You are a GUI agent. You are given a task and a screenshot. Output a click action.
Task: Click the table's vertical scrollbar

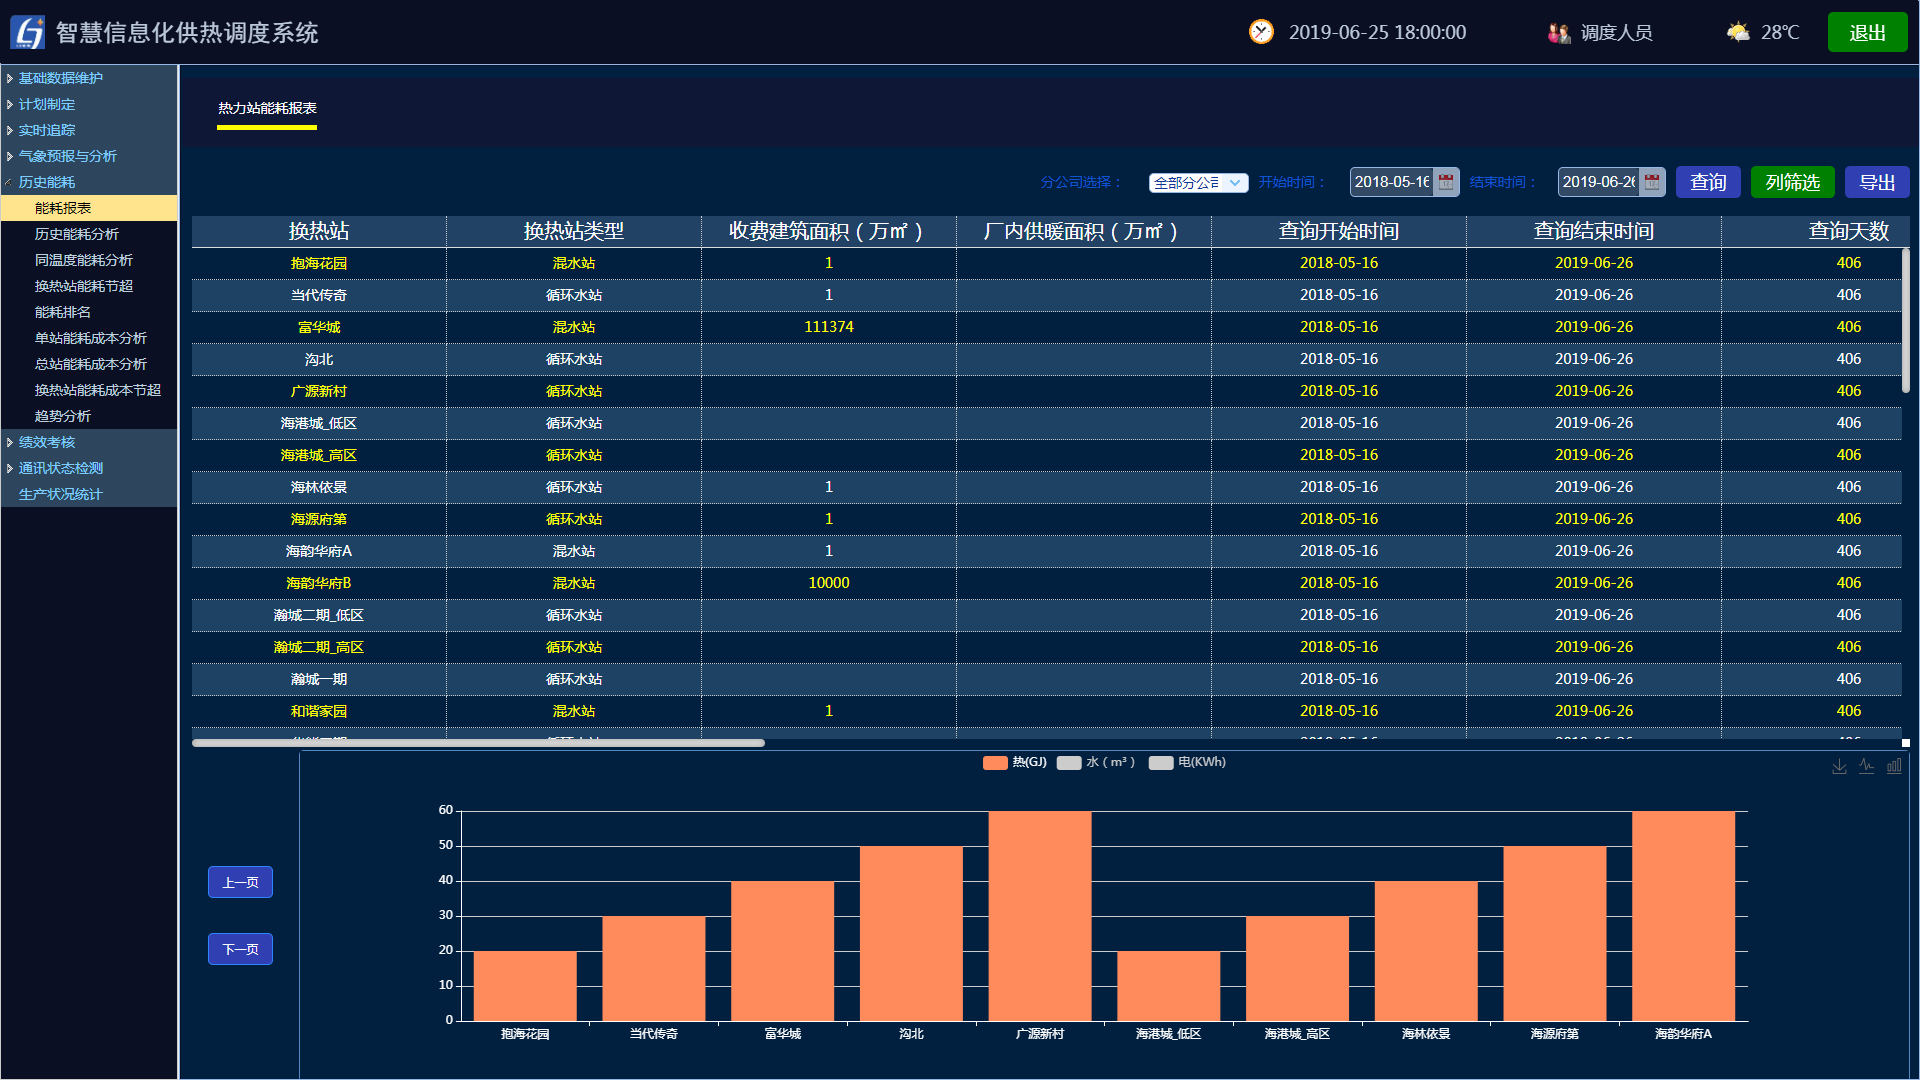[1906, 320]
